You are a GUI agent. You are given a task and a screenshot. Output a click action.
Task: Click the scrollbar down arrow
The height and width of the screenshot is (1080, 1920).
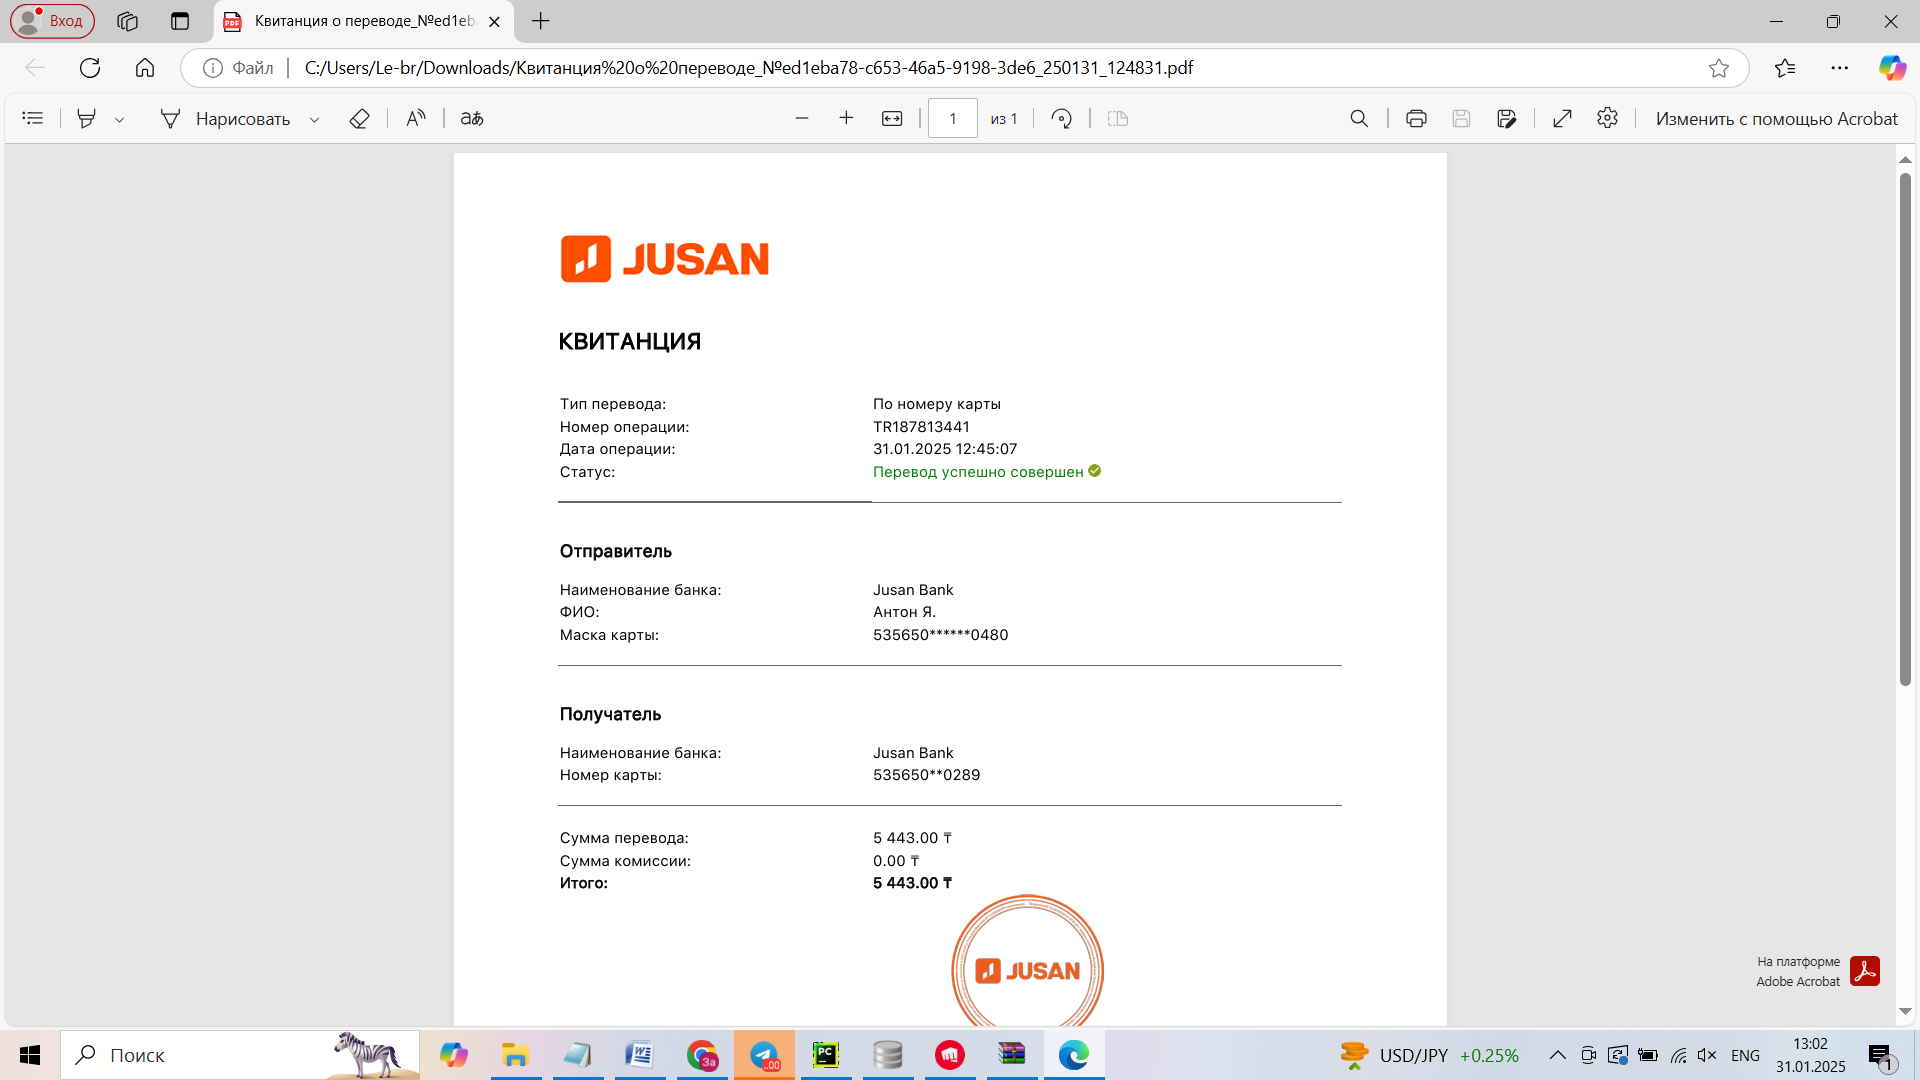pos(1905,1011)
